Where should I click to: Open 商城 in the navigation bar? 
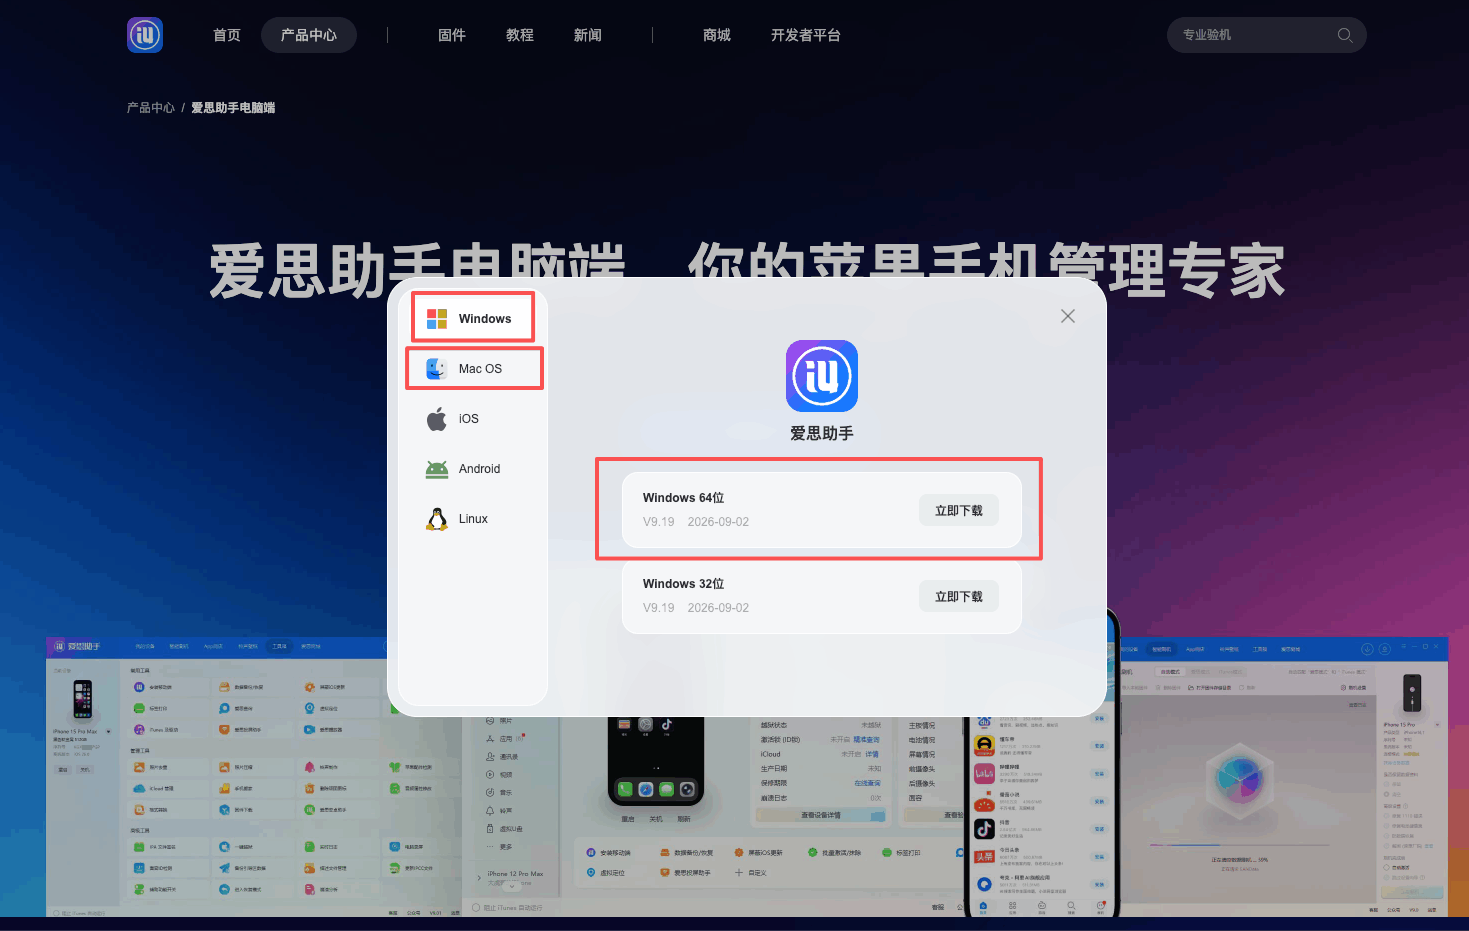click(x=717, y=35)
